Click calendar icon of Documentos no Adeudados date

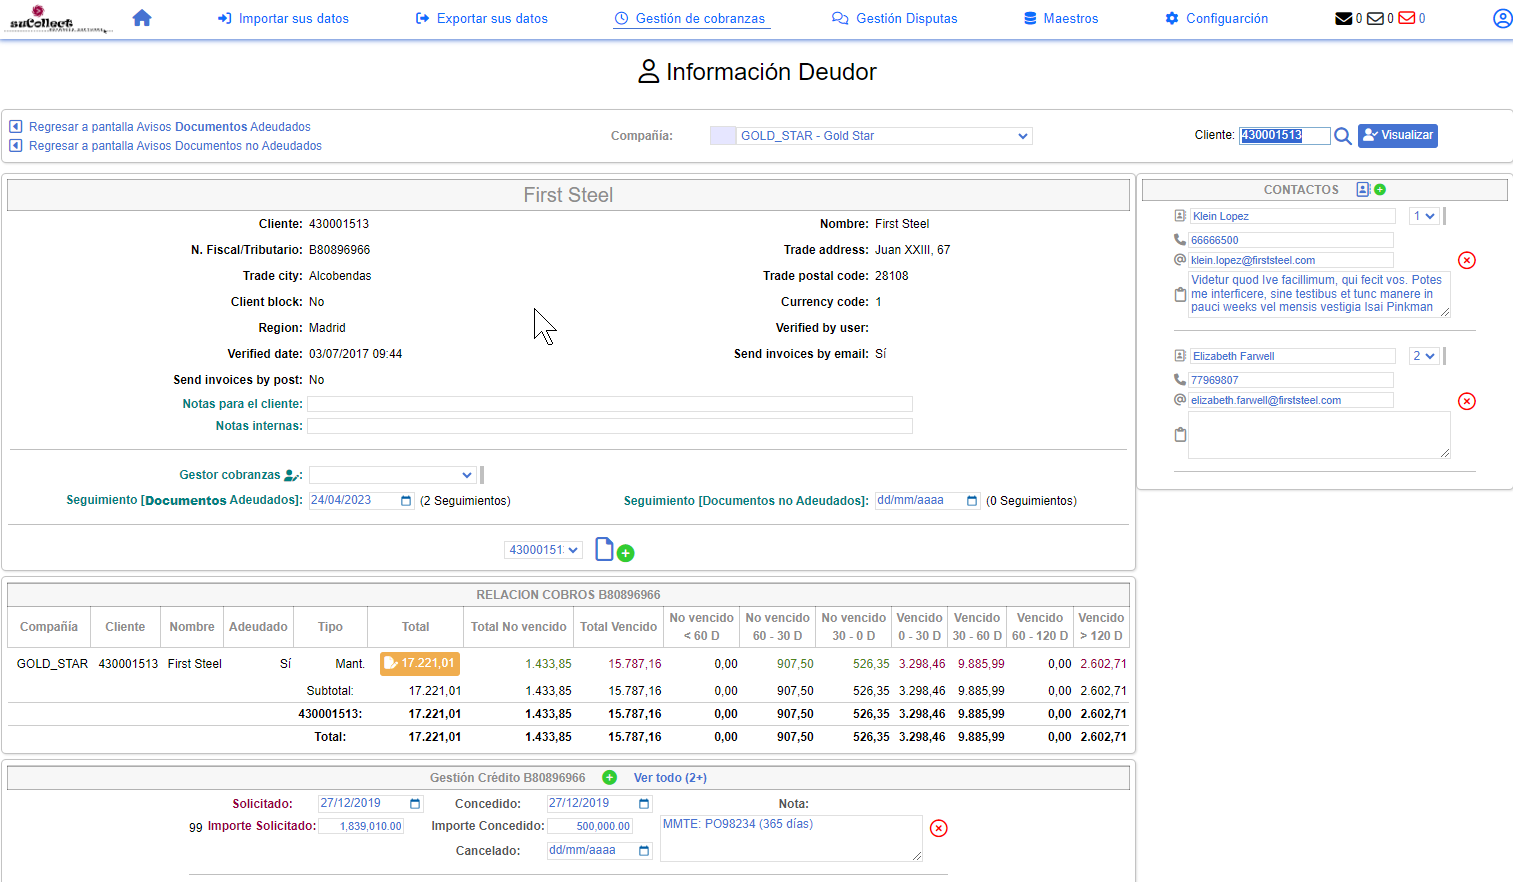tap(972, 501)
